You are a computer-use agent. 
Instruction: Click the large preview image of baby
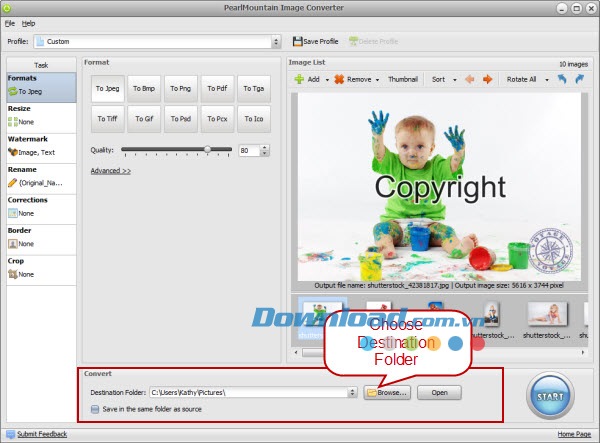(x=439, y=187)
